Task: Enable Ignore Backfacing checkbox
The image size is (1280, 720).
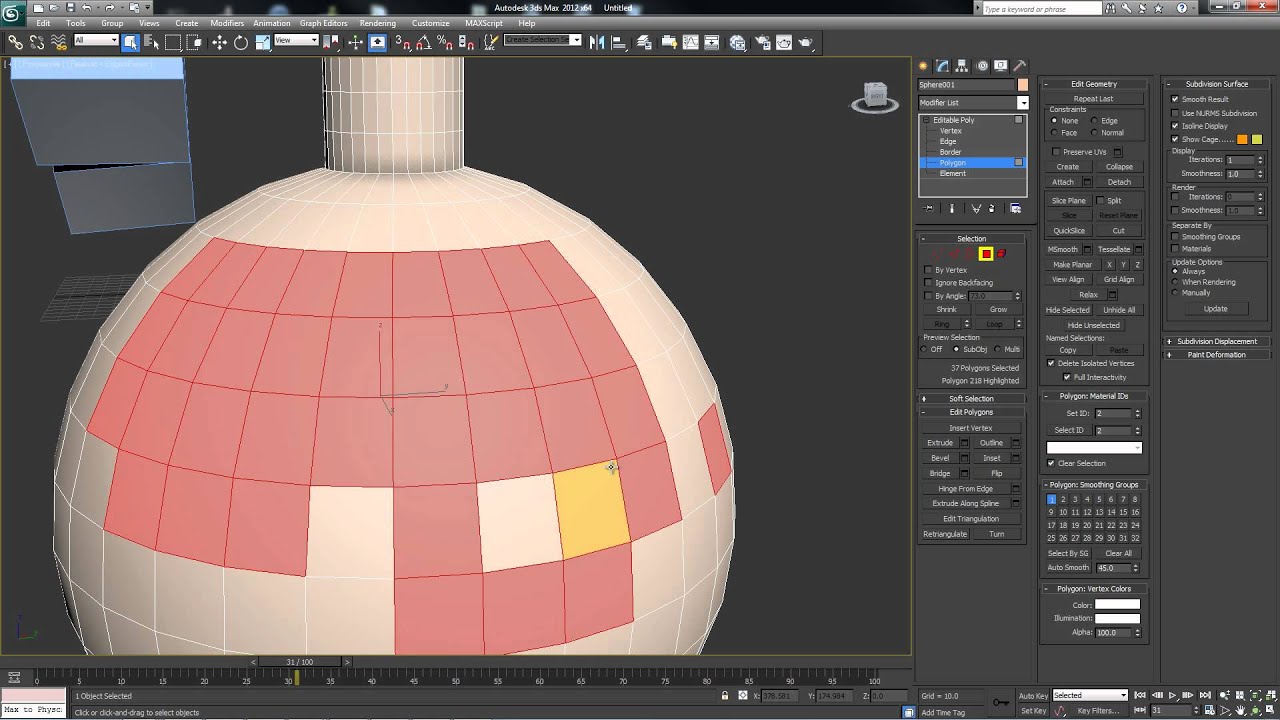Action: point(929,283)
